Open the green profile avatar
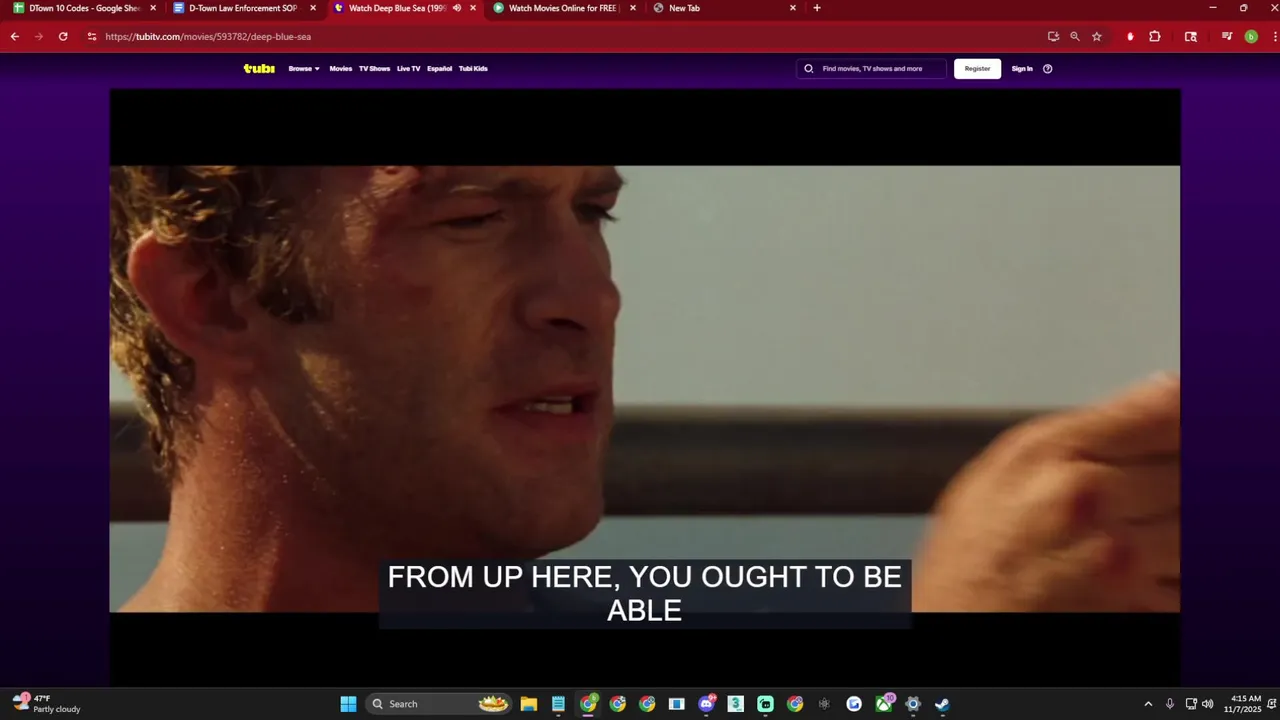This screenshot has width=1280, height=720. click(1251, 36)
